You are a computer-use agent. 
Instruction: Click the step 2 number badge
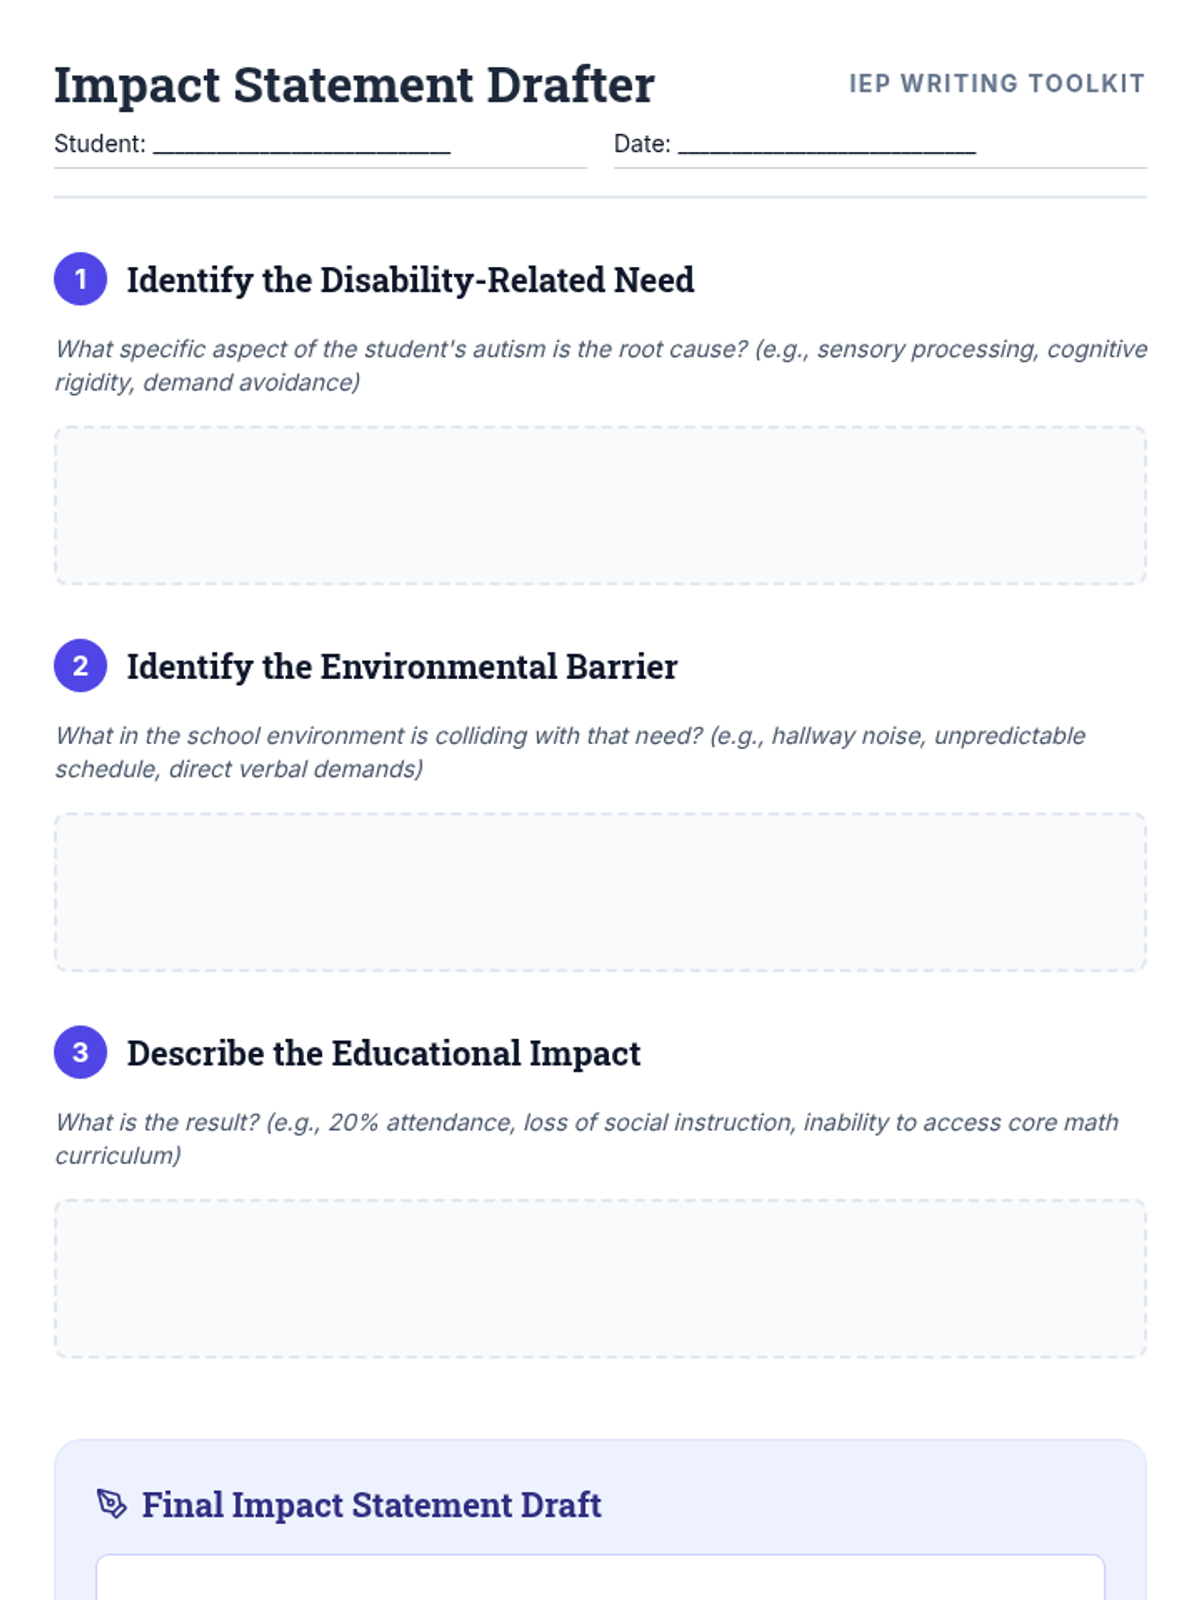tap(80, 666)
